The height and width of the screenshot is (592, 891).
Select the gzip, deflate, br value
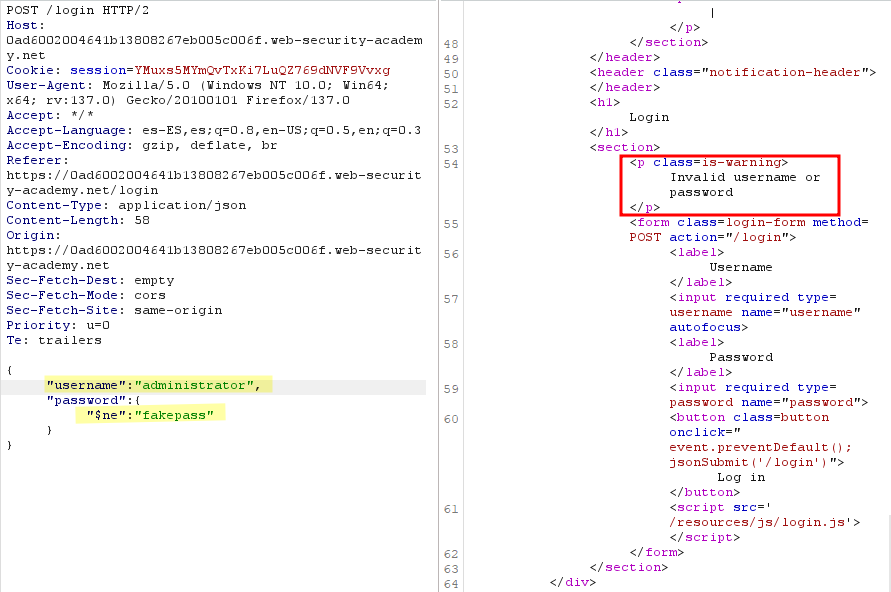coord(210,145)
